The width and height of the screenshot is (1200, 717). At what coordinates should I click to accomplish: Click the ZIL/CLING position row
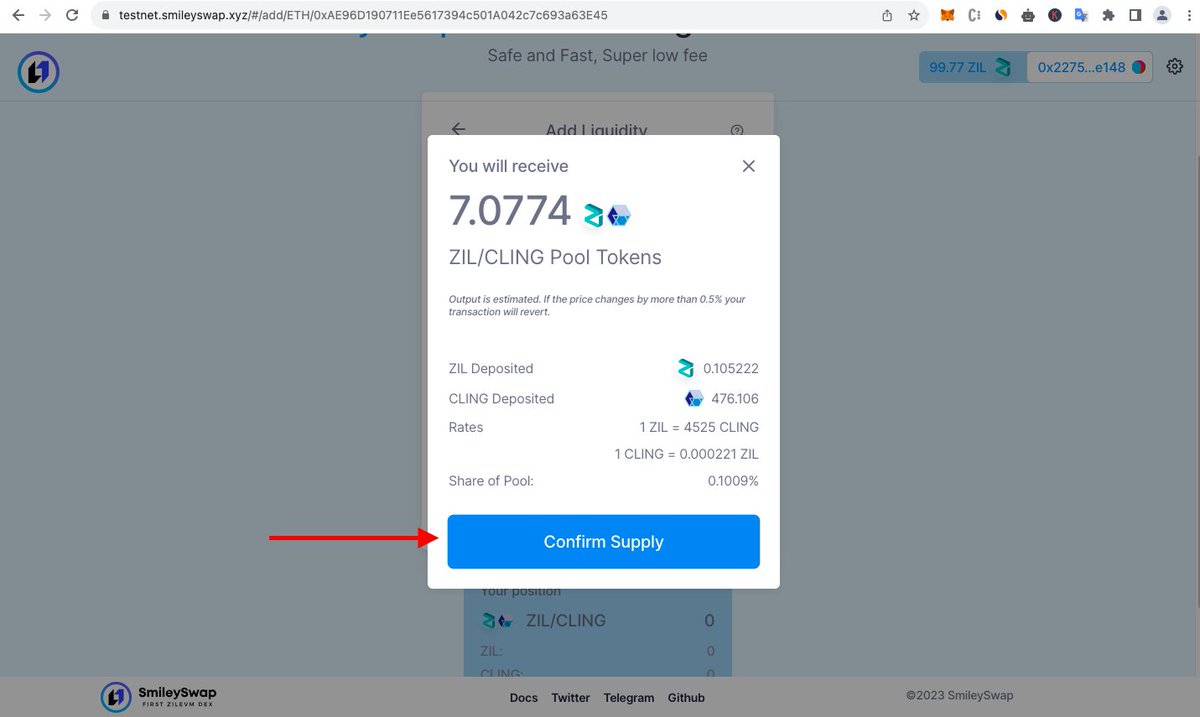pyautogui.click(x=598, y=620)
